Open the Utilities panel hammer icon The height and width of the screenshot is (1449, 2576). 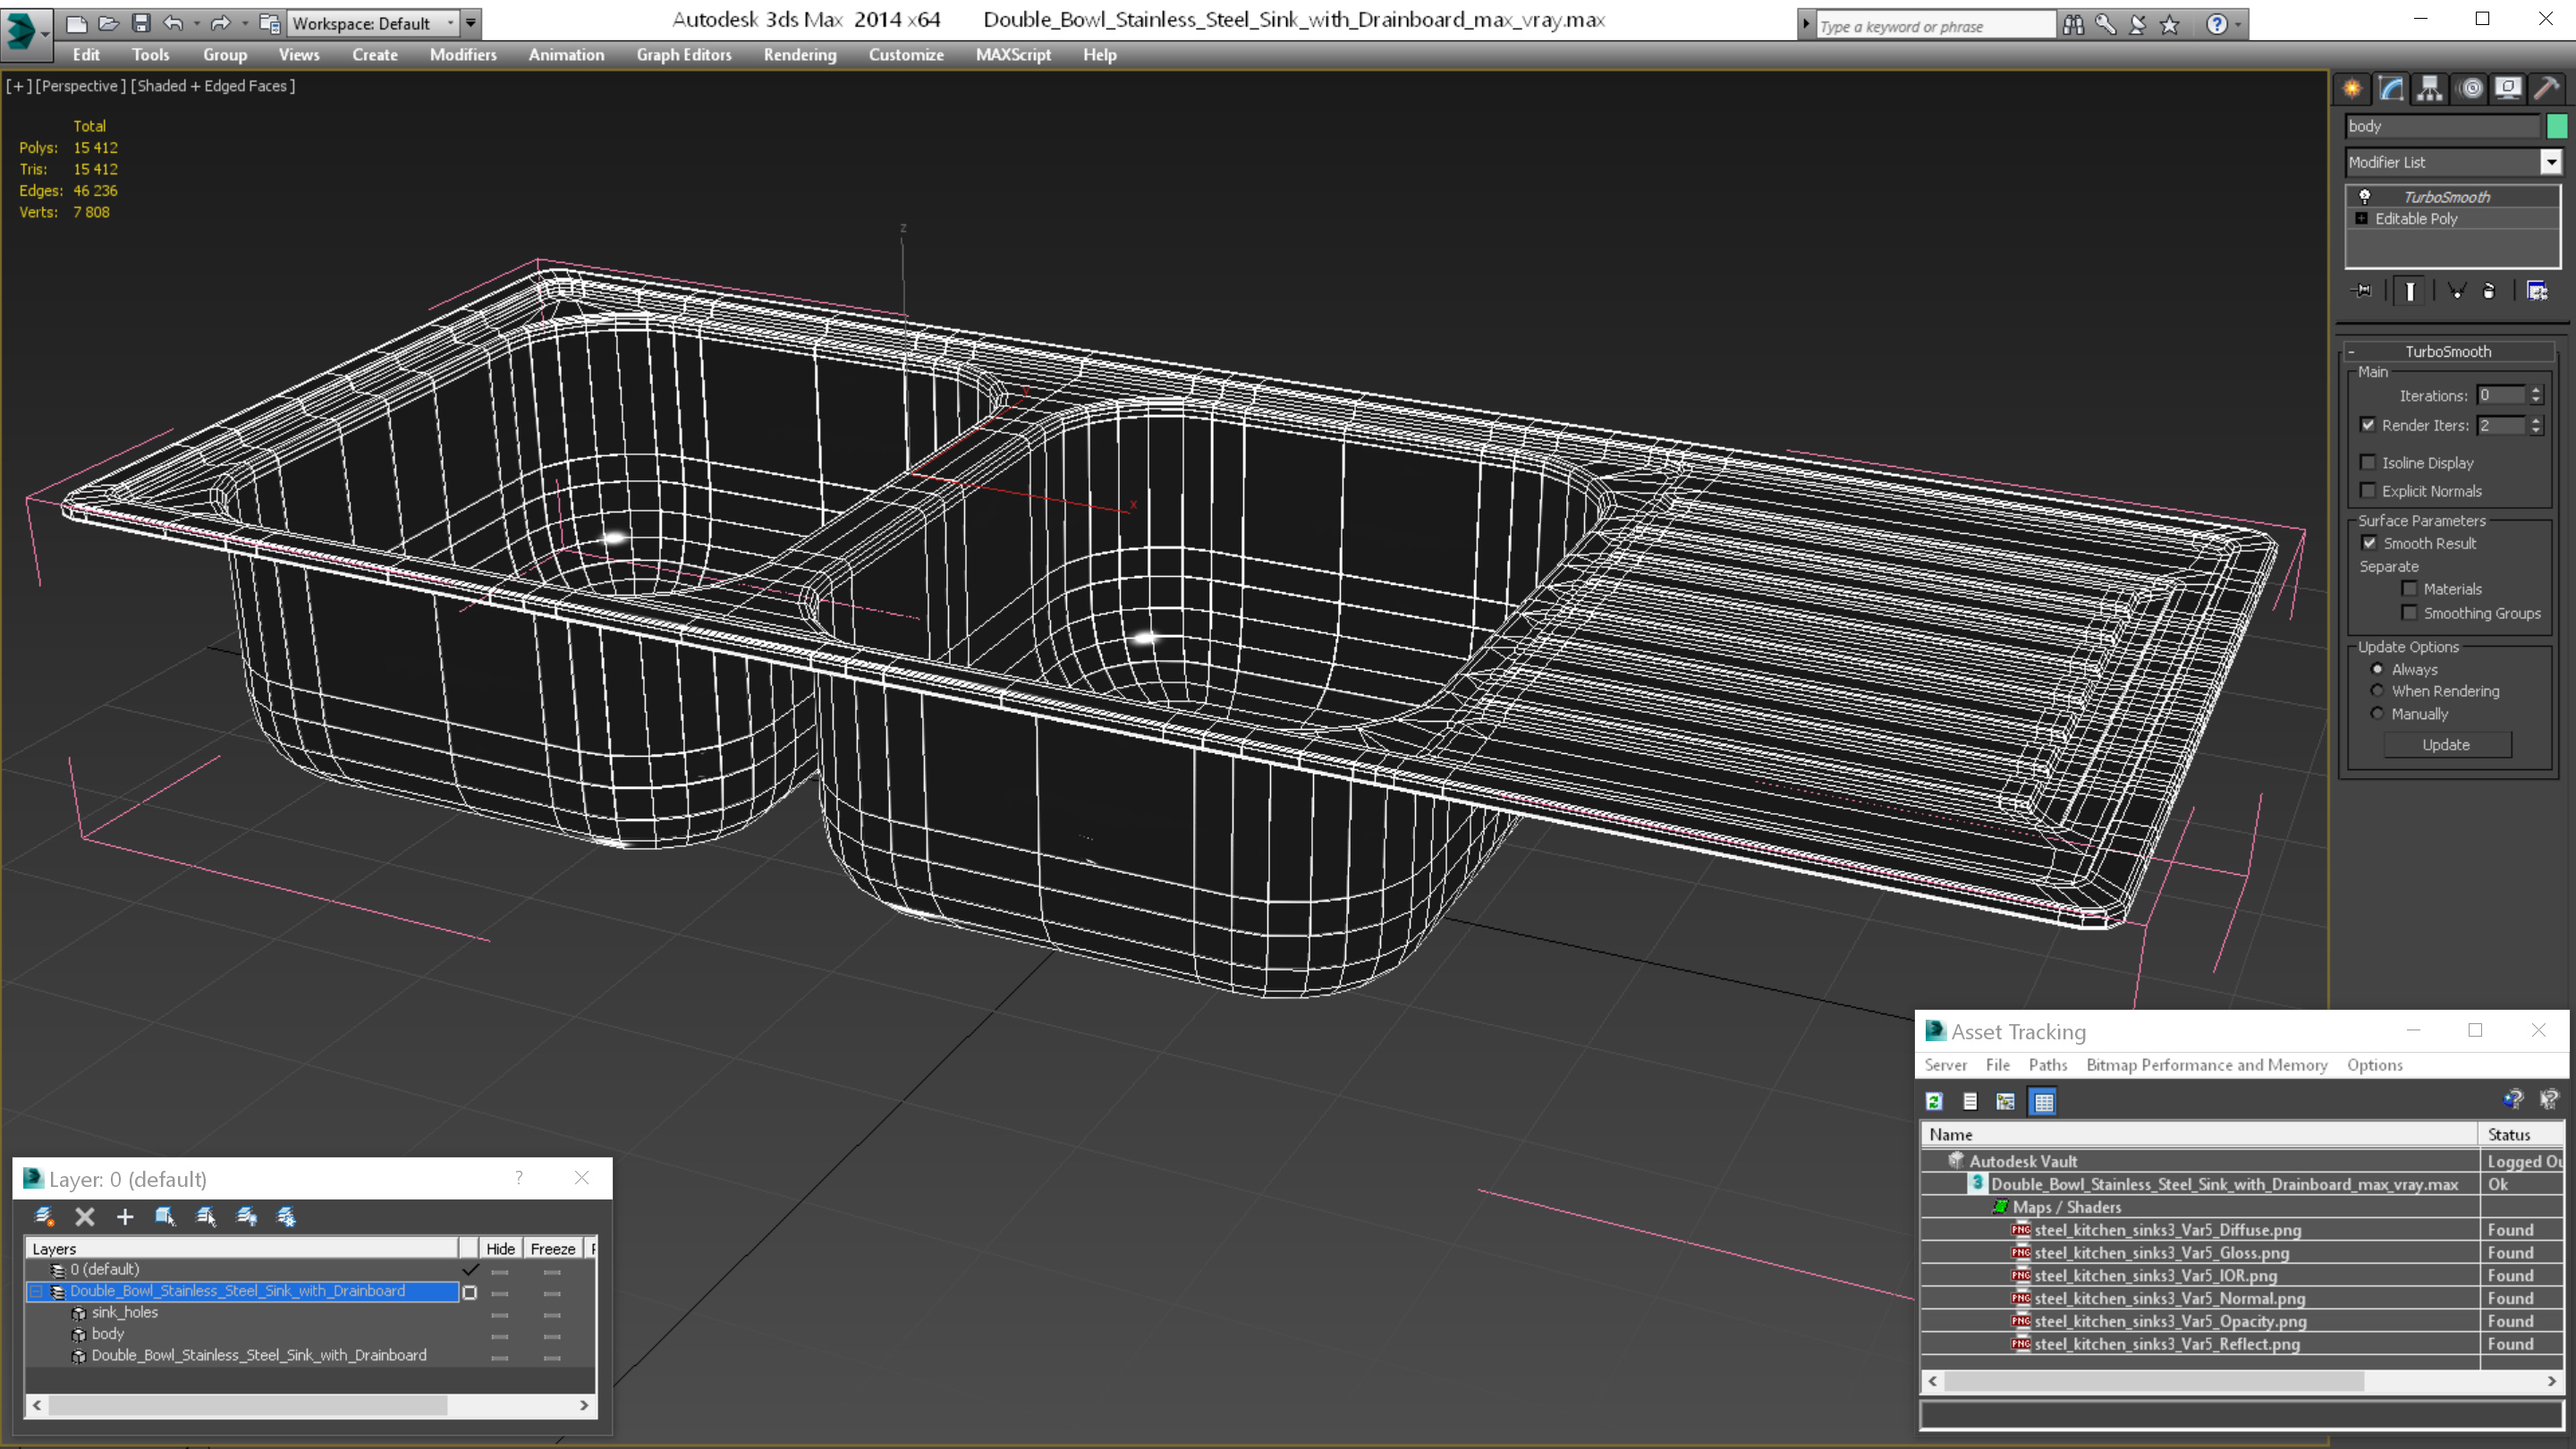[x=2547, y=89]
